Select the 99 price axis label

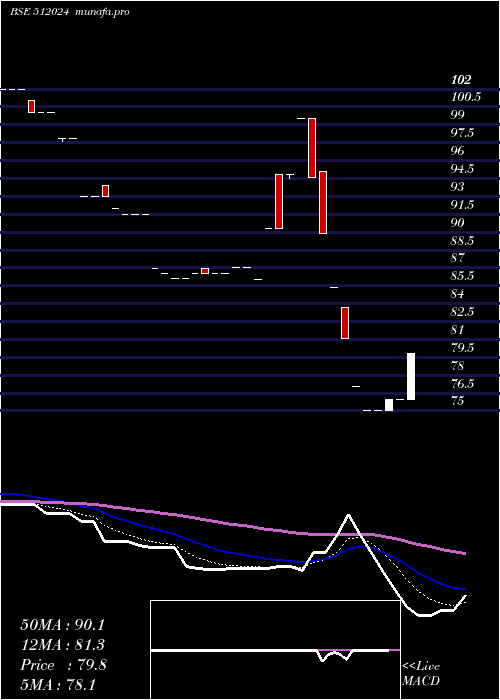pos(458,114)
